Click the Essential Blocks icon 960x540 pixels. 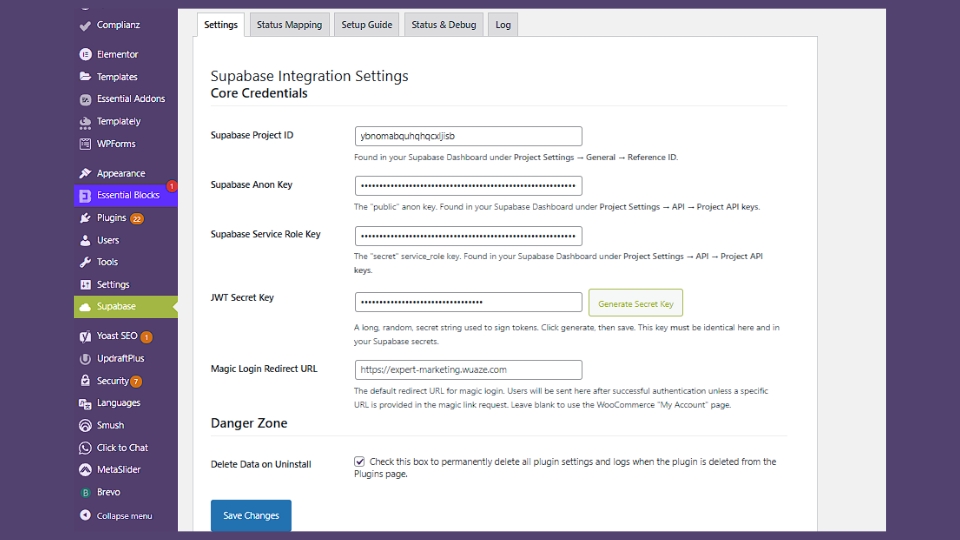(x=85, y=195)
